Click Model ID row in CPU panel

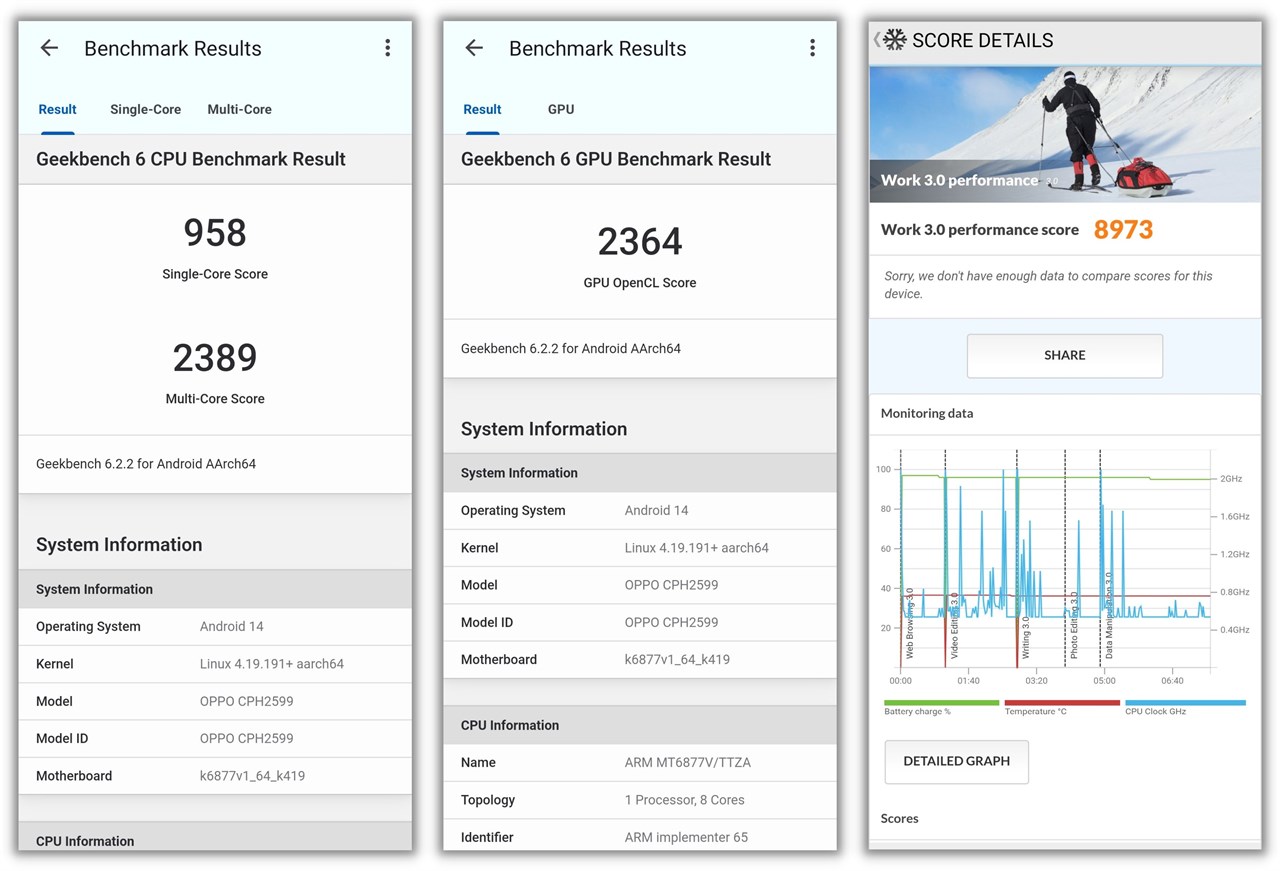(x=215, y=739)
